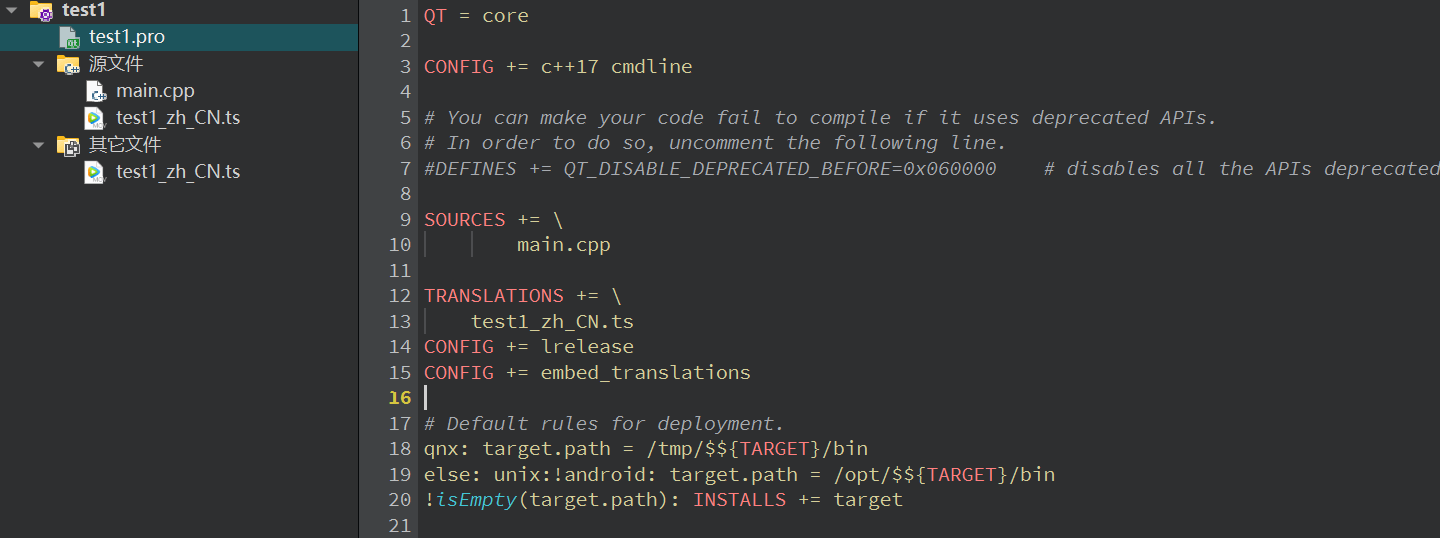Place cursor on the TRANSLATIONS keyword
1440x538 pixels.
point(494,296)
